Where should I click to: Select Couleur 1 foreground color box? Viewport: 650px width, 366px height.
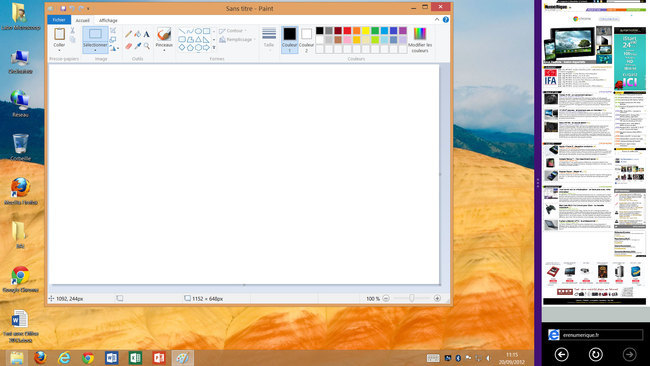coord(289,40)
